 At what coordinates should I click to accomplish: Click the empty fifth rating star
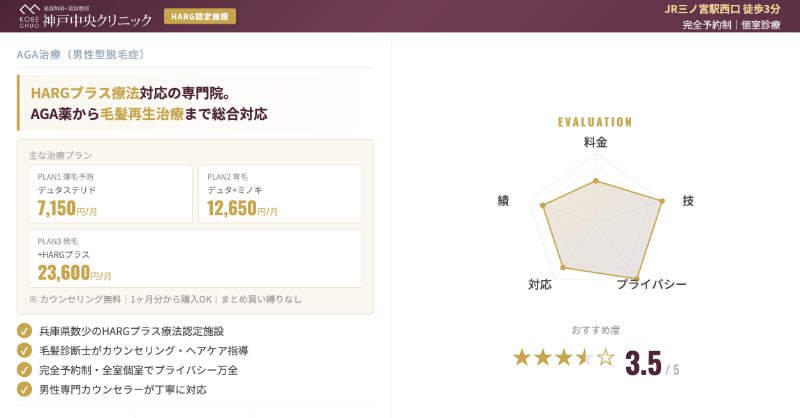(x=606, y=358)
